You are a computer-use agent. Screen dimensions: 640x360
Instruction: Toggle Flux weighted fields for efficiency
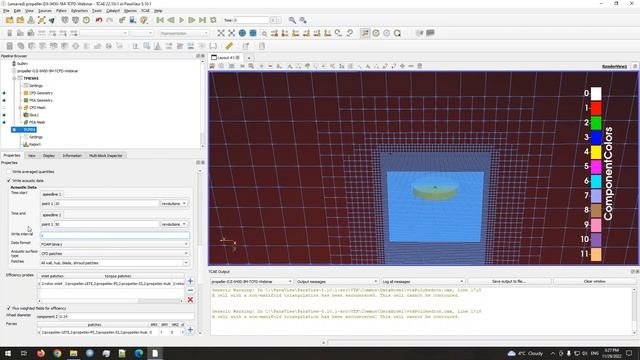pyautogui.click(x=9, y=308)
